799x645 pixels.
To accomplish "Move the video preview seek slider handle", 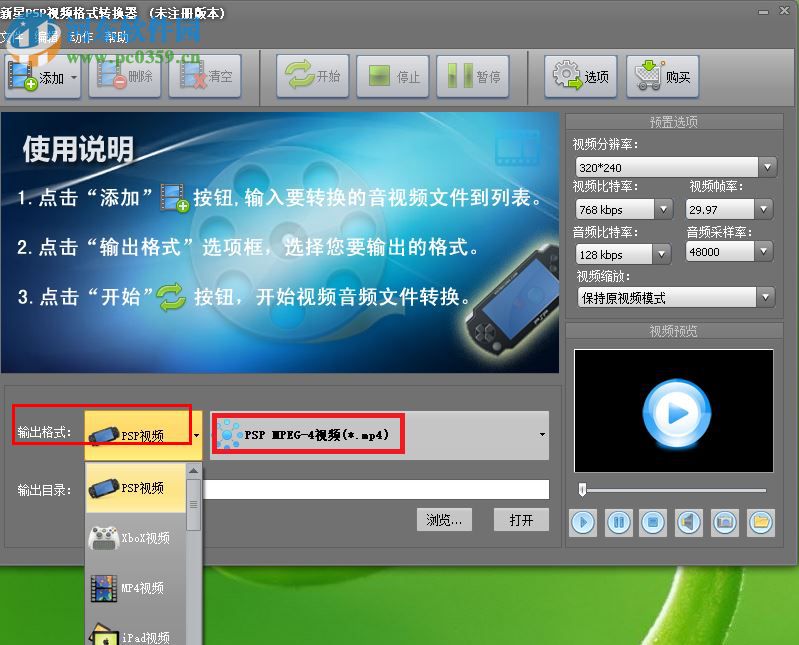I will (582, 490).
